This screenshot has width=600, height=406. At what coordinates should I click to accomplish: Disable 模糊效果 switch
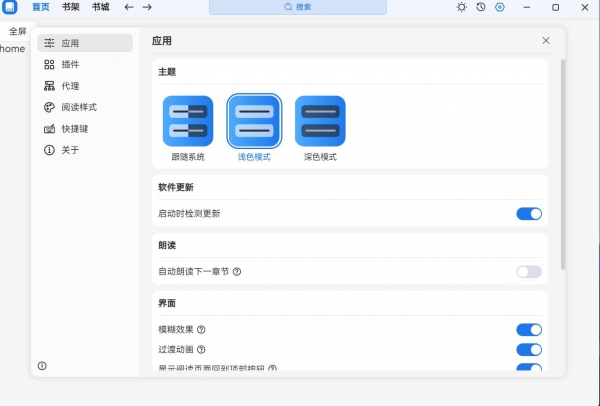click(529, 329)
